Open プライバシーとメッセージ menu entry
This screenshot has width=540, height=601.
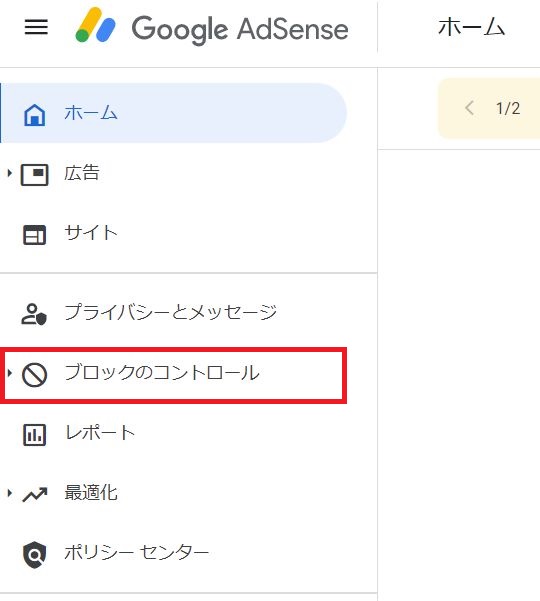[x=173, y=313]
